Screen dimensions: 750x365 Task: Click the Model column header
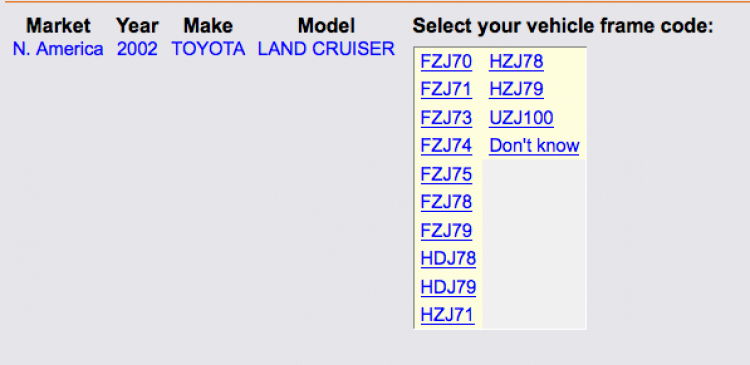click(x=326, y=26)
